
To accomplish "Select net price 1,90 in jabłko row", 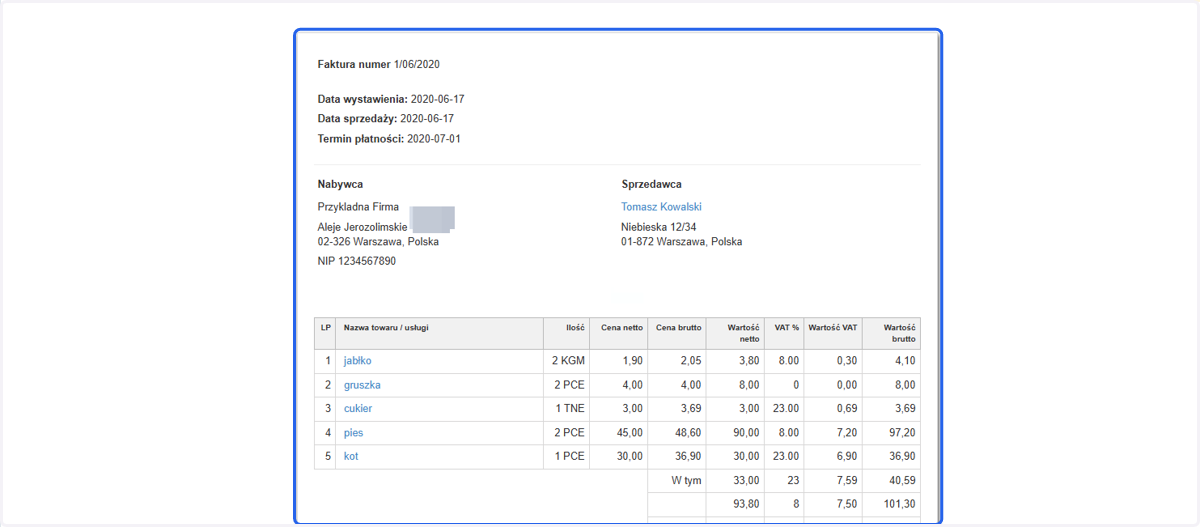I will click(x=632, y=361).
